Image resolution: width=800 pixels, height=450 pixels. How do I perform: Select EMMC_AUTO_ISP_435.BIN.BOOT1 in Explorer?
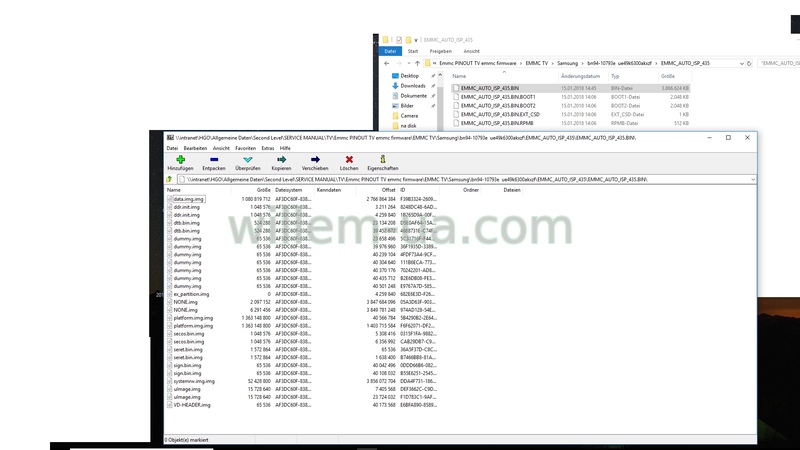click(x=571, y=97)
